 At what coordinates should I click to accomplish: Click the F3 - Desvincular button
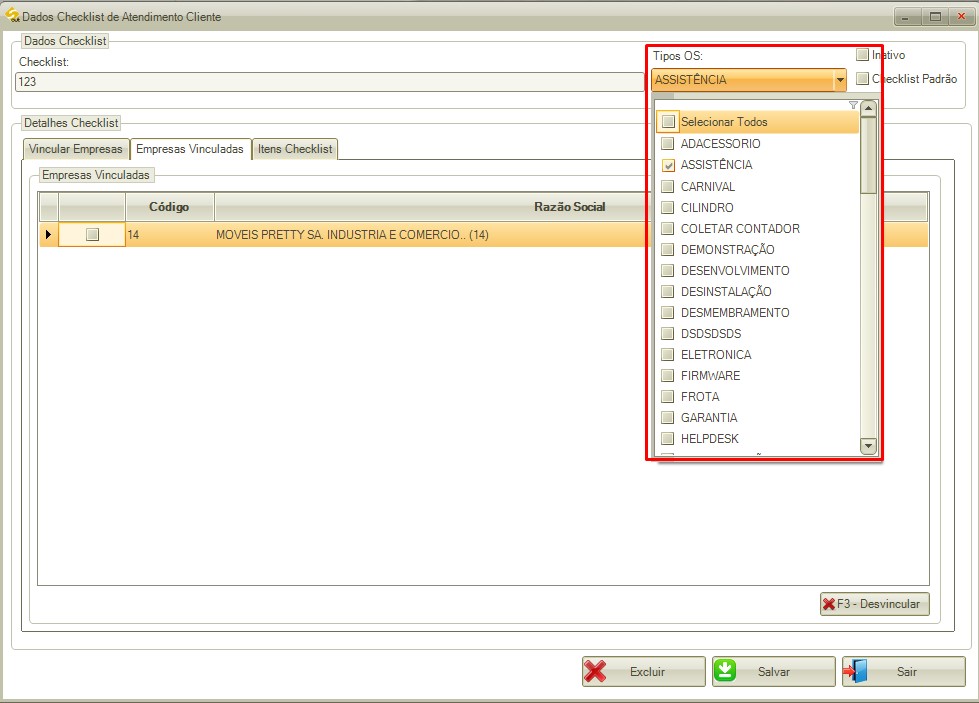pyautogui.click(x=875, y=604)
